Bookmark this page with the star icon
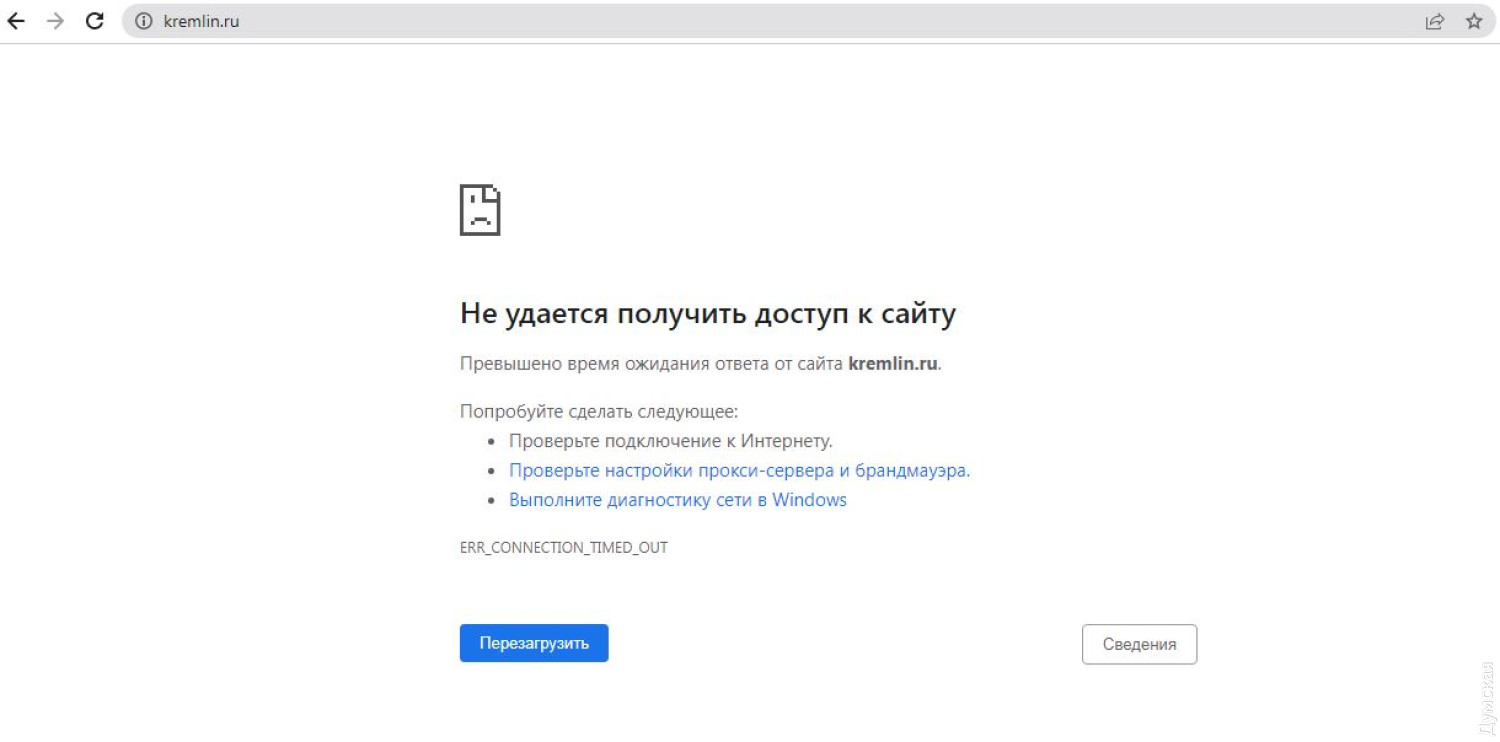This screenshot has width=1500, height=742. [1473, 21]
